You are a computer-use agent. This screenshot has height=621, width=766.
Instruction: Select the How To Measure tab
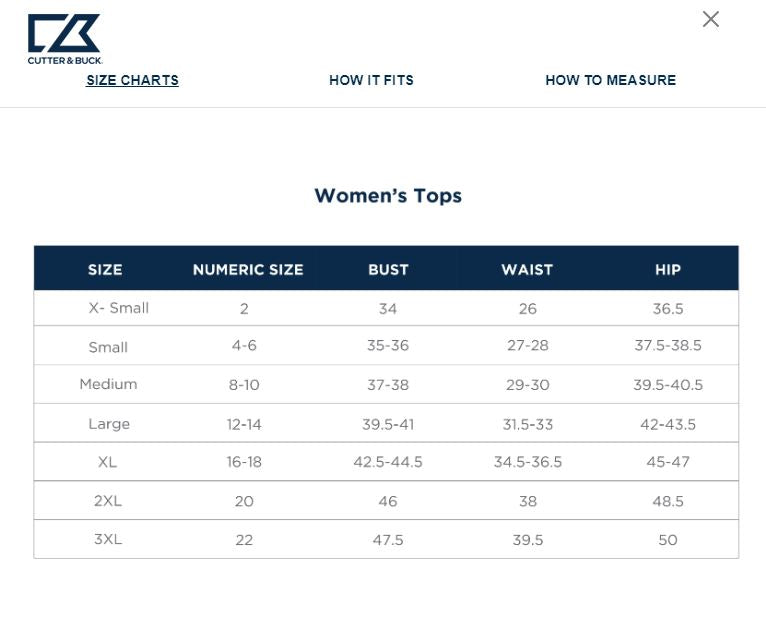[610, 80]
